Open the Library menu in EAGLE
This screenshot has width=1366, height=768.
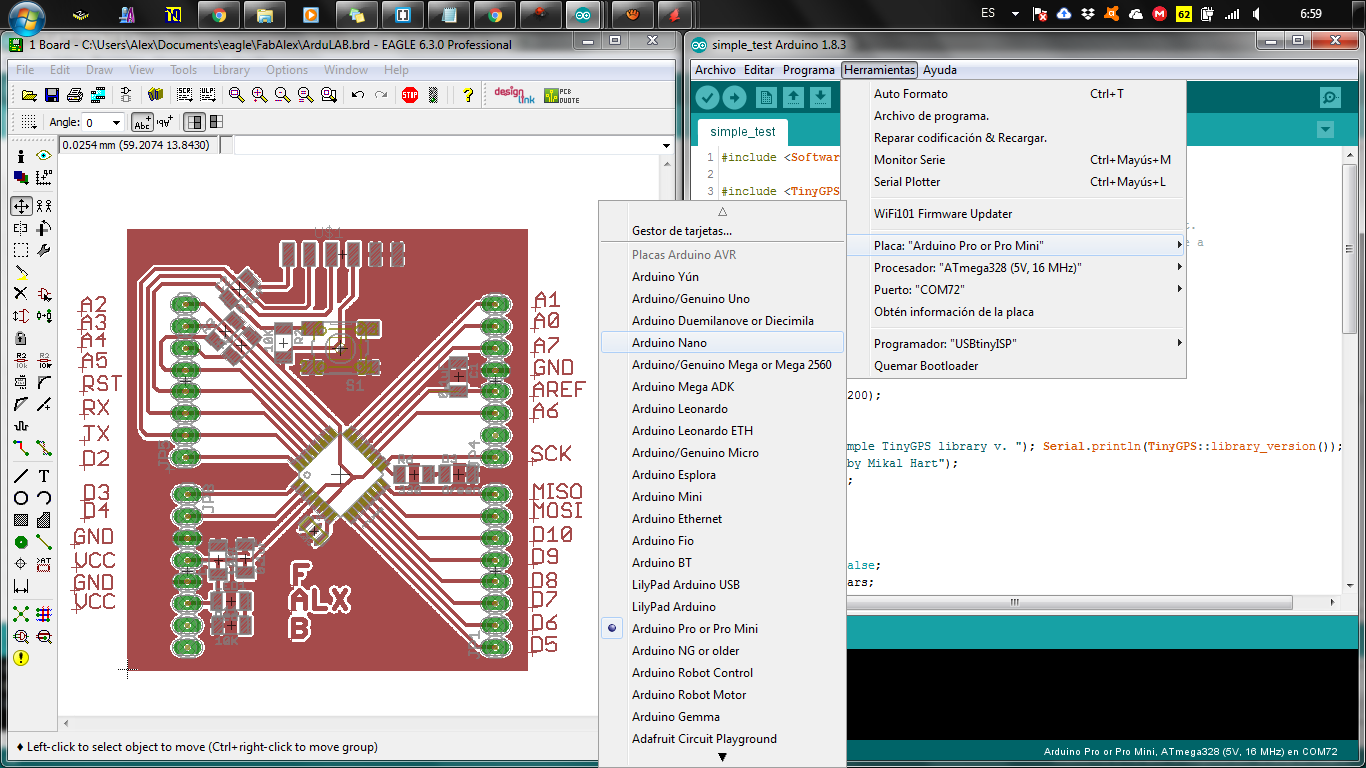pyautogui.click(x=231, y=70)
